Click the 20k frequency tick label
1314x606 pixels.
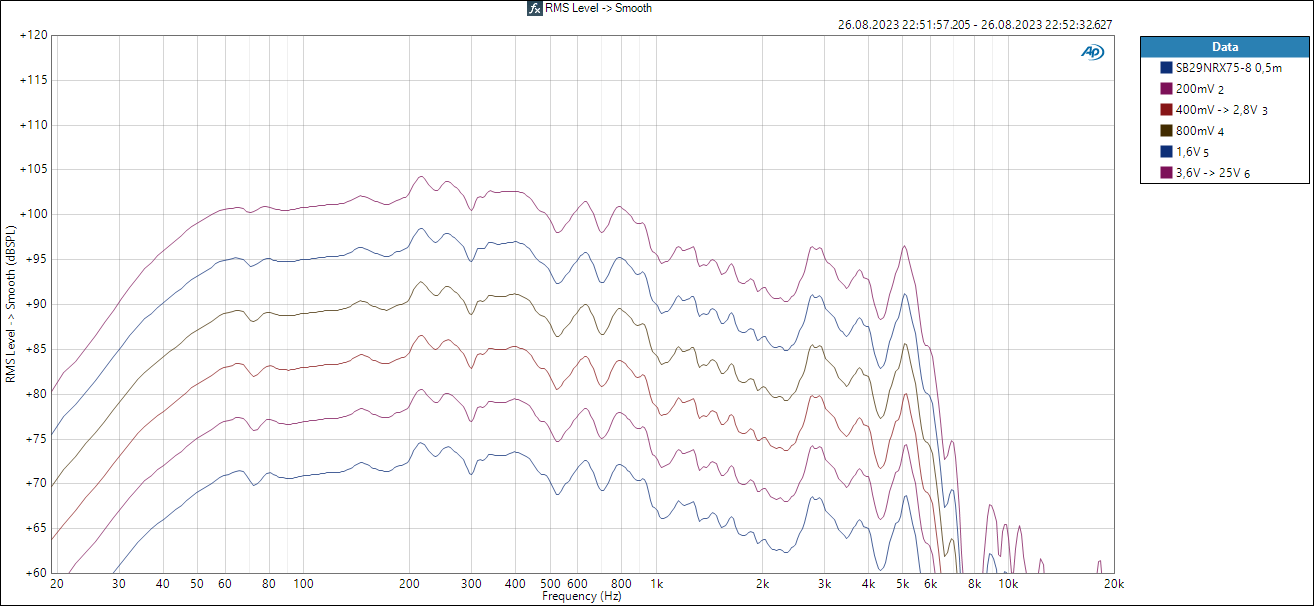point(1114,584)
